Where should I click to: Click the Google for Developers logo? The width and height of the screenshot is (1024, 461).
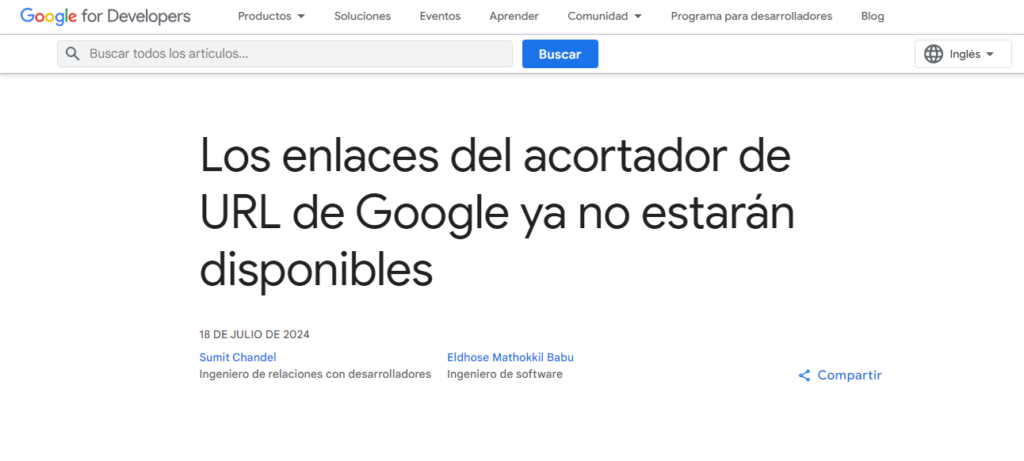pos(105,16)
